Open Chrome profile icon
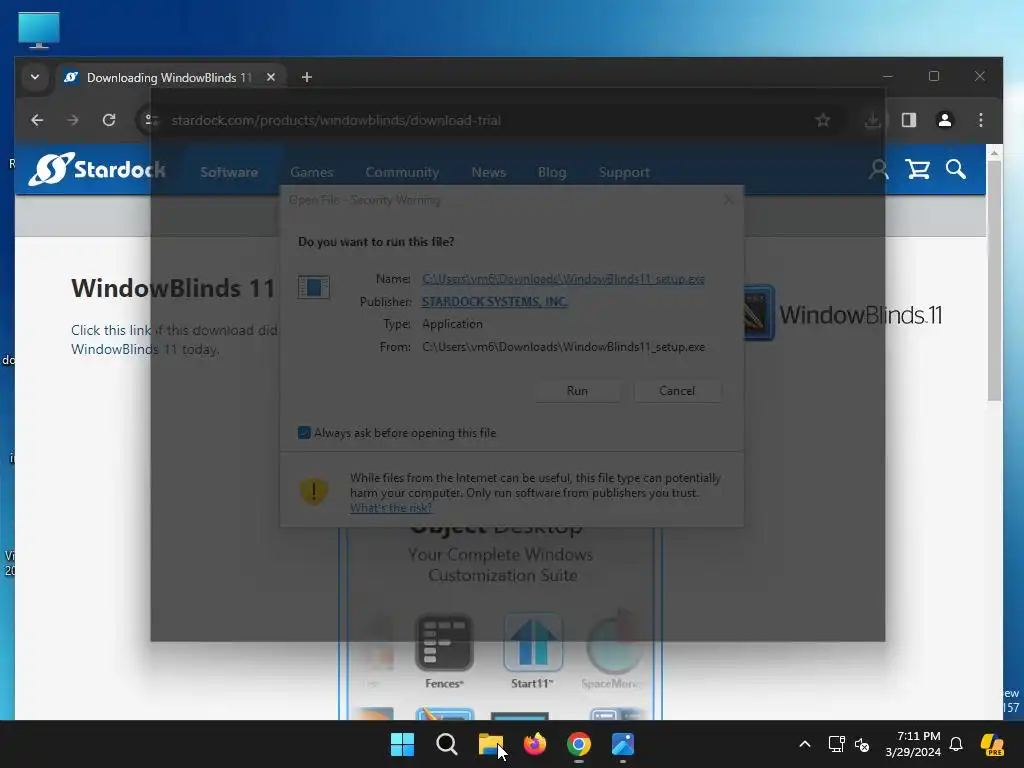The image size is (1024, 768). click(x=945, y=120)
